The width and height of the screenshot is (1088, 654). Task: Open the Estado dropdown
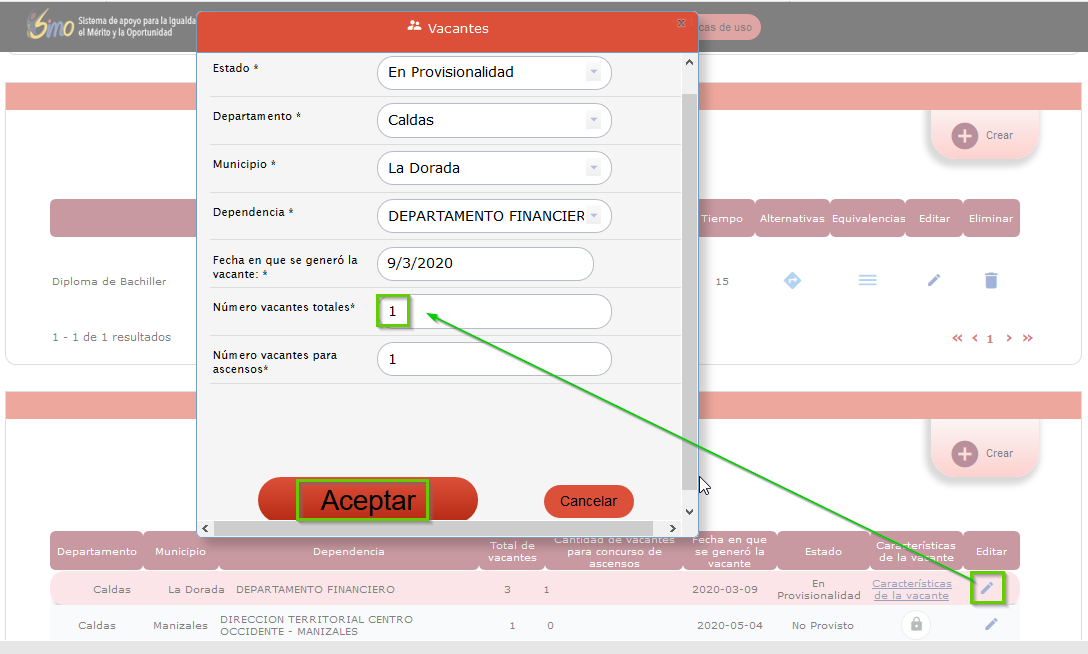pyautogui.click(x=593, y=73)
